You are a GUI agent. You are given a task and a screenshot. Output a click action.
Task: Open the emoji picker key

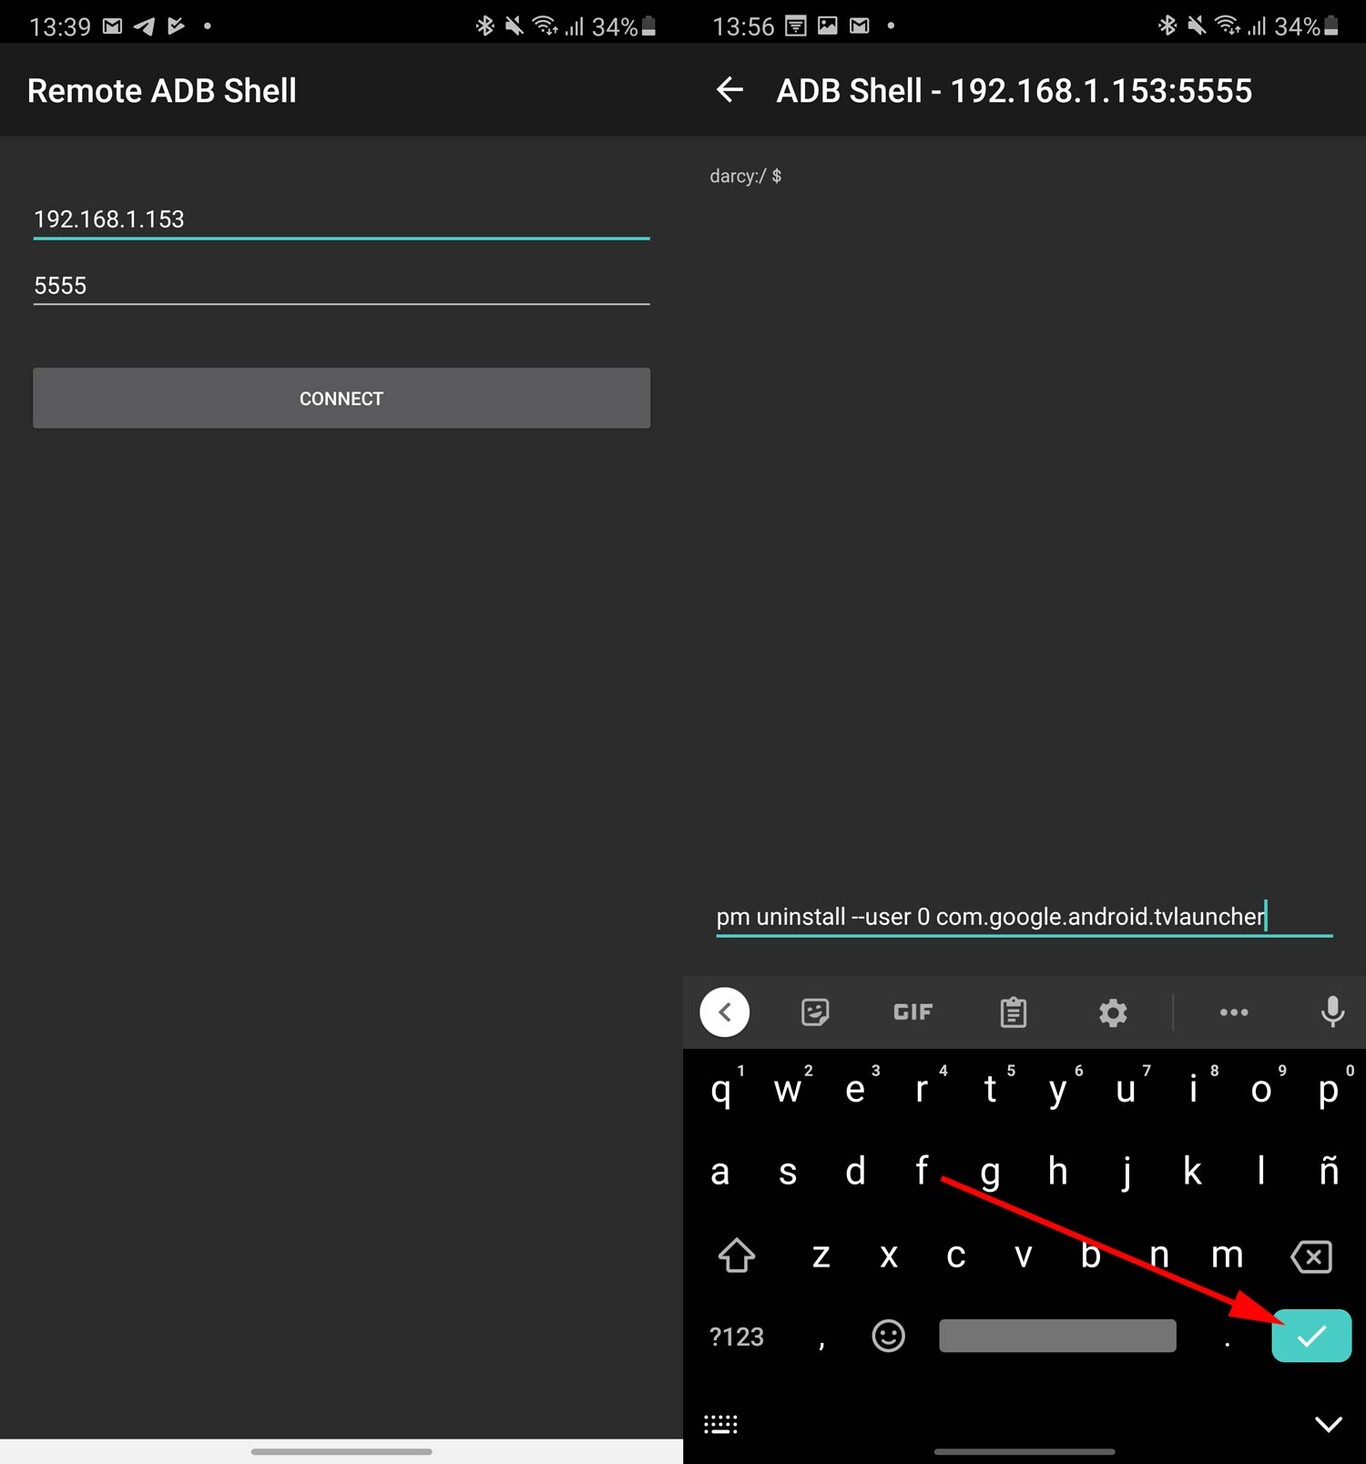[887, 1336]
